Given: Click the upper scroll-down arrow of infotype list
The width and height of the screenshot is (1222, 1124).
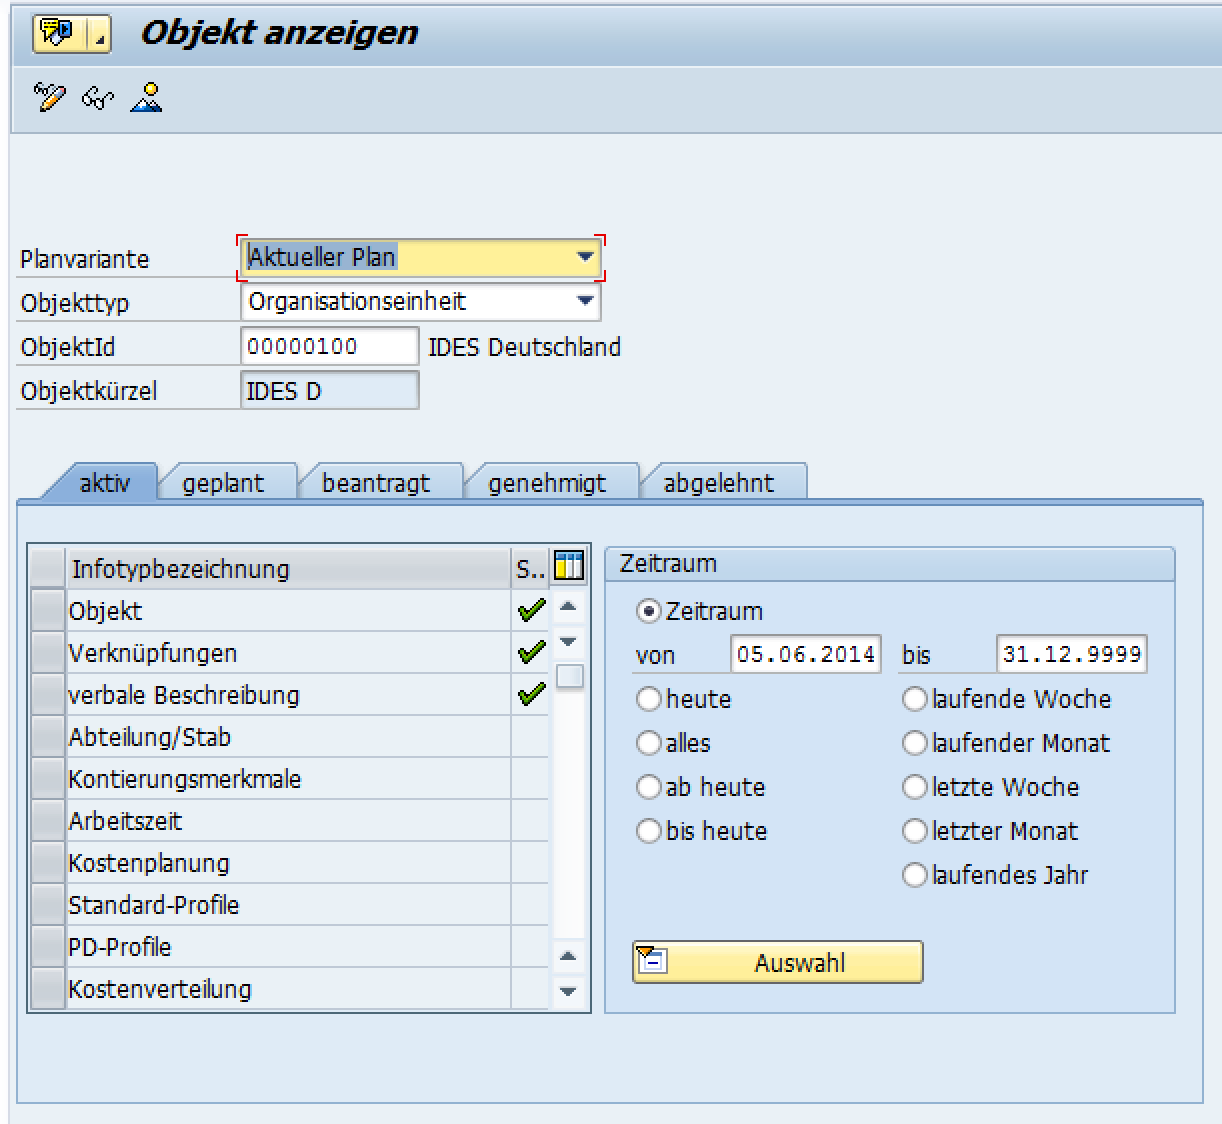Looking at the screenshot, I should (568, 641).
